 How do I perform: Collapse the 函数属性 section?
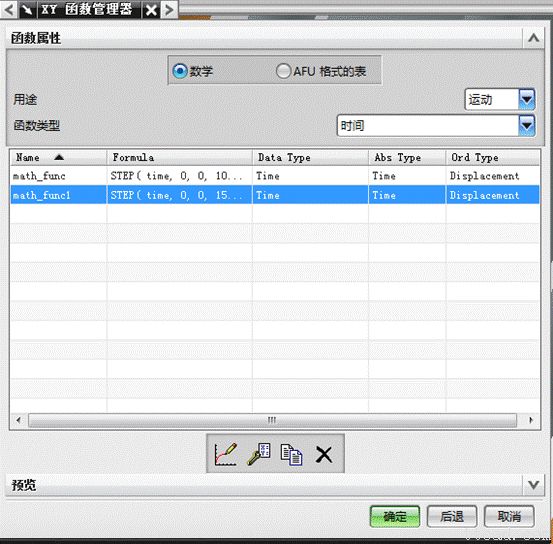(x=533, y=38)
